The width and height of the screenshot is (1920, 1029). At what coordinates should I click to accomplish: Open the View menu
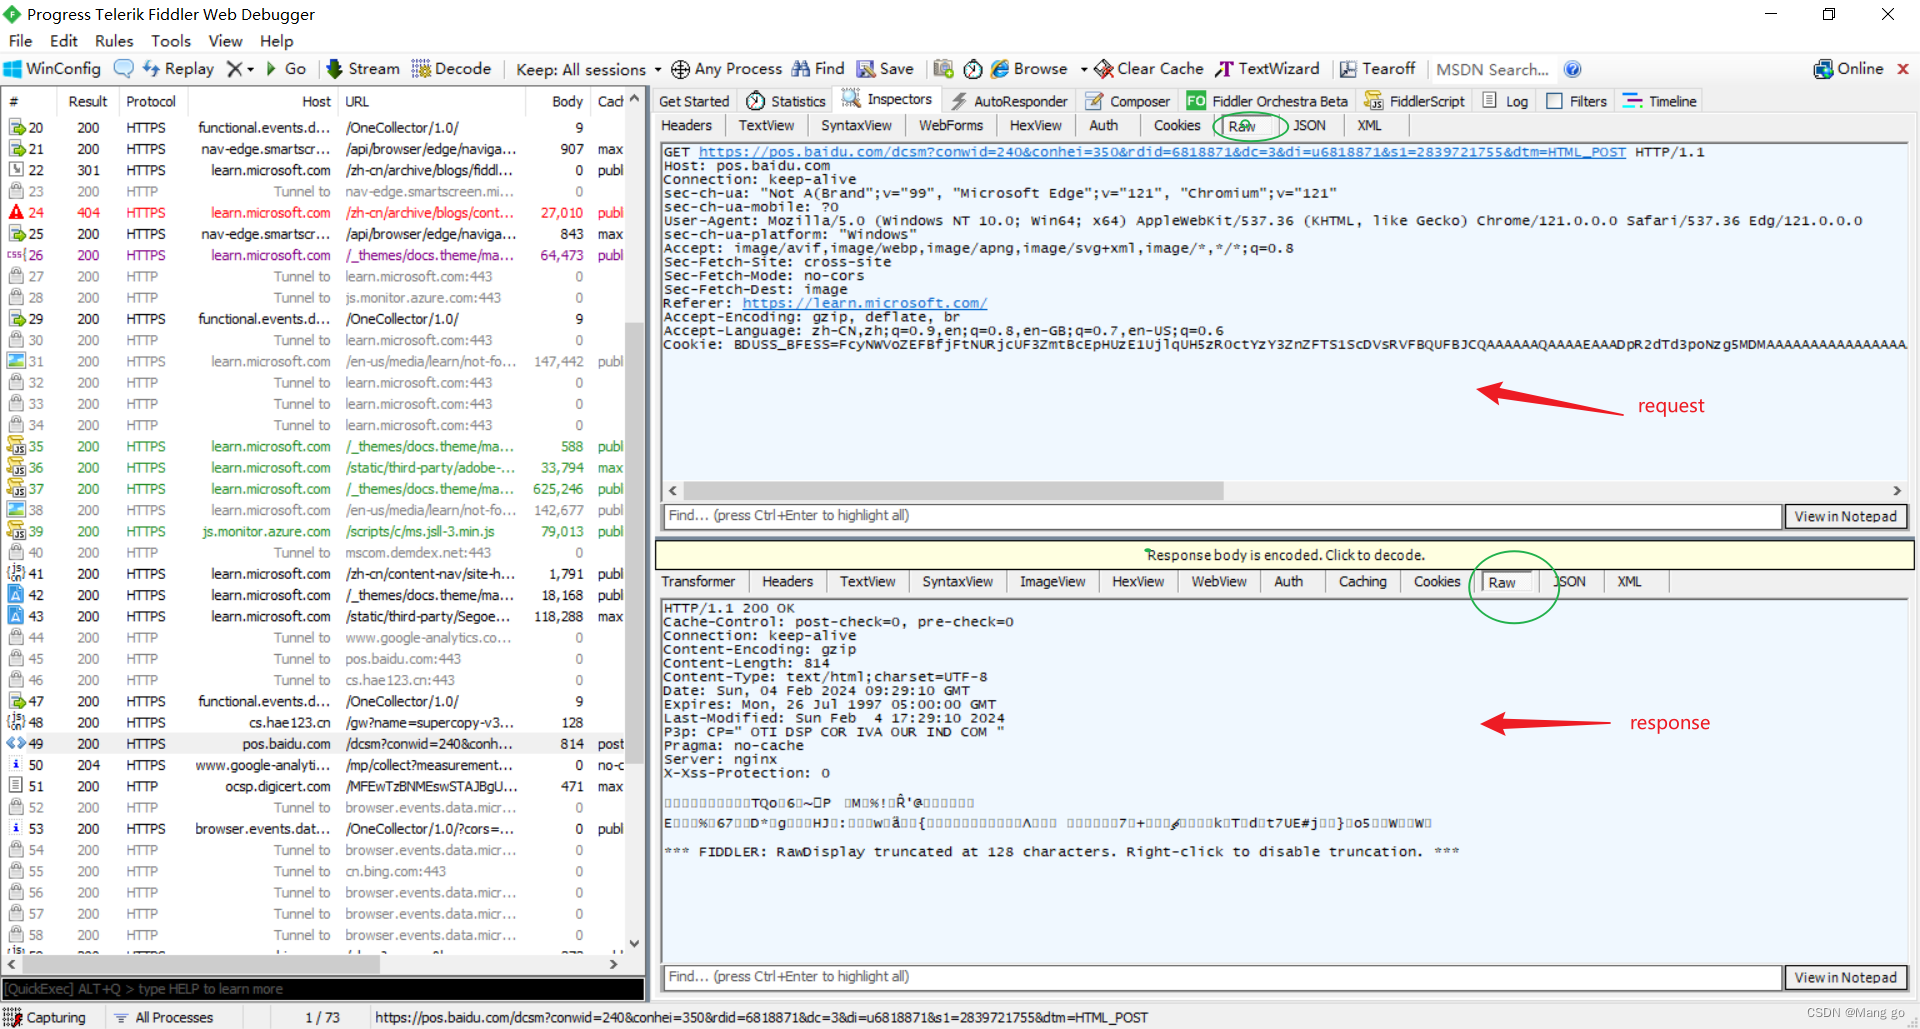pos(225,41)
